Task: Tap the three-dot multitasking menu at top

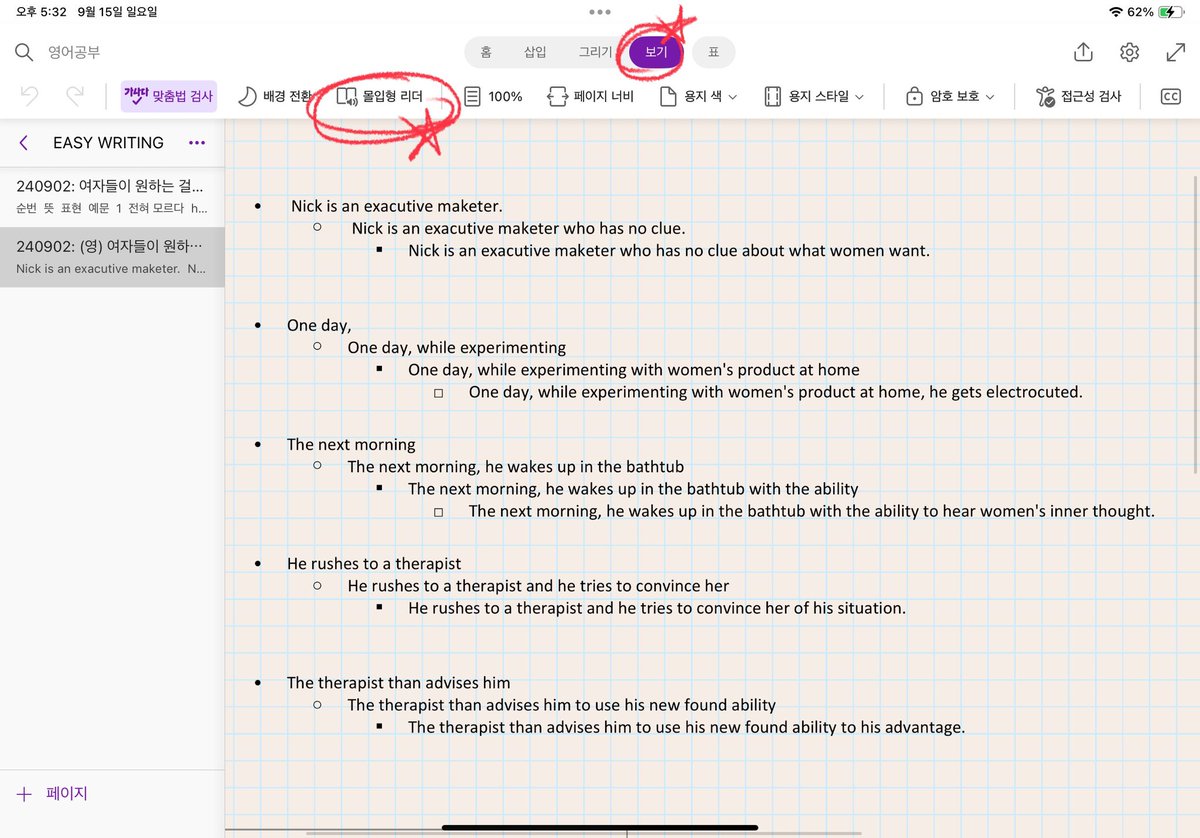Action: (600, 12)
